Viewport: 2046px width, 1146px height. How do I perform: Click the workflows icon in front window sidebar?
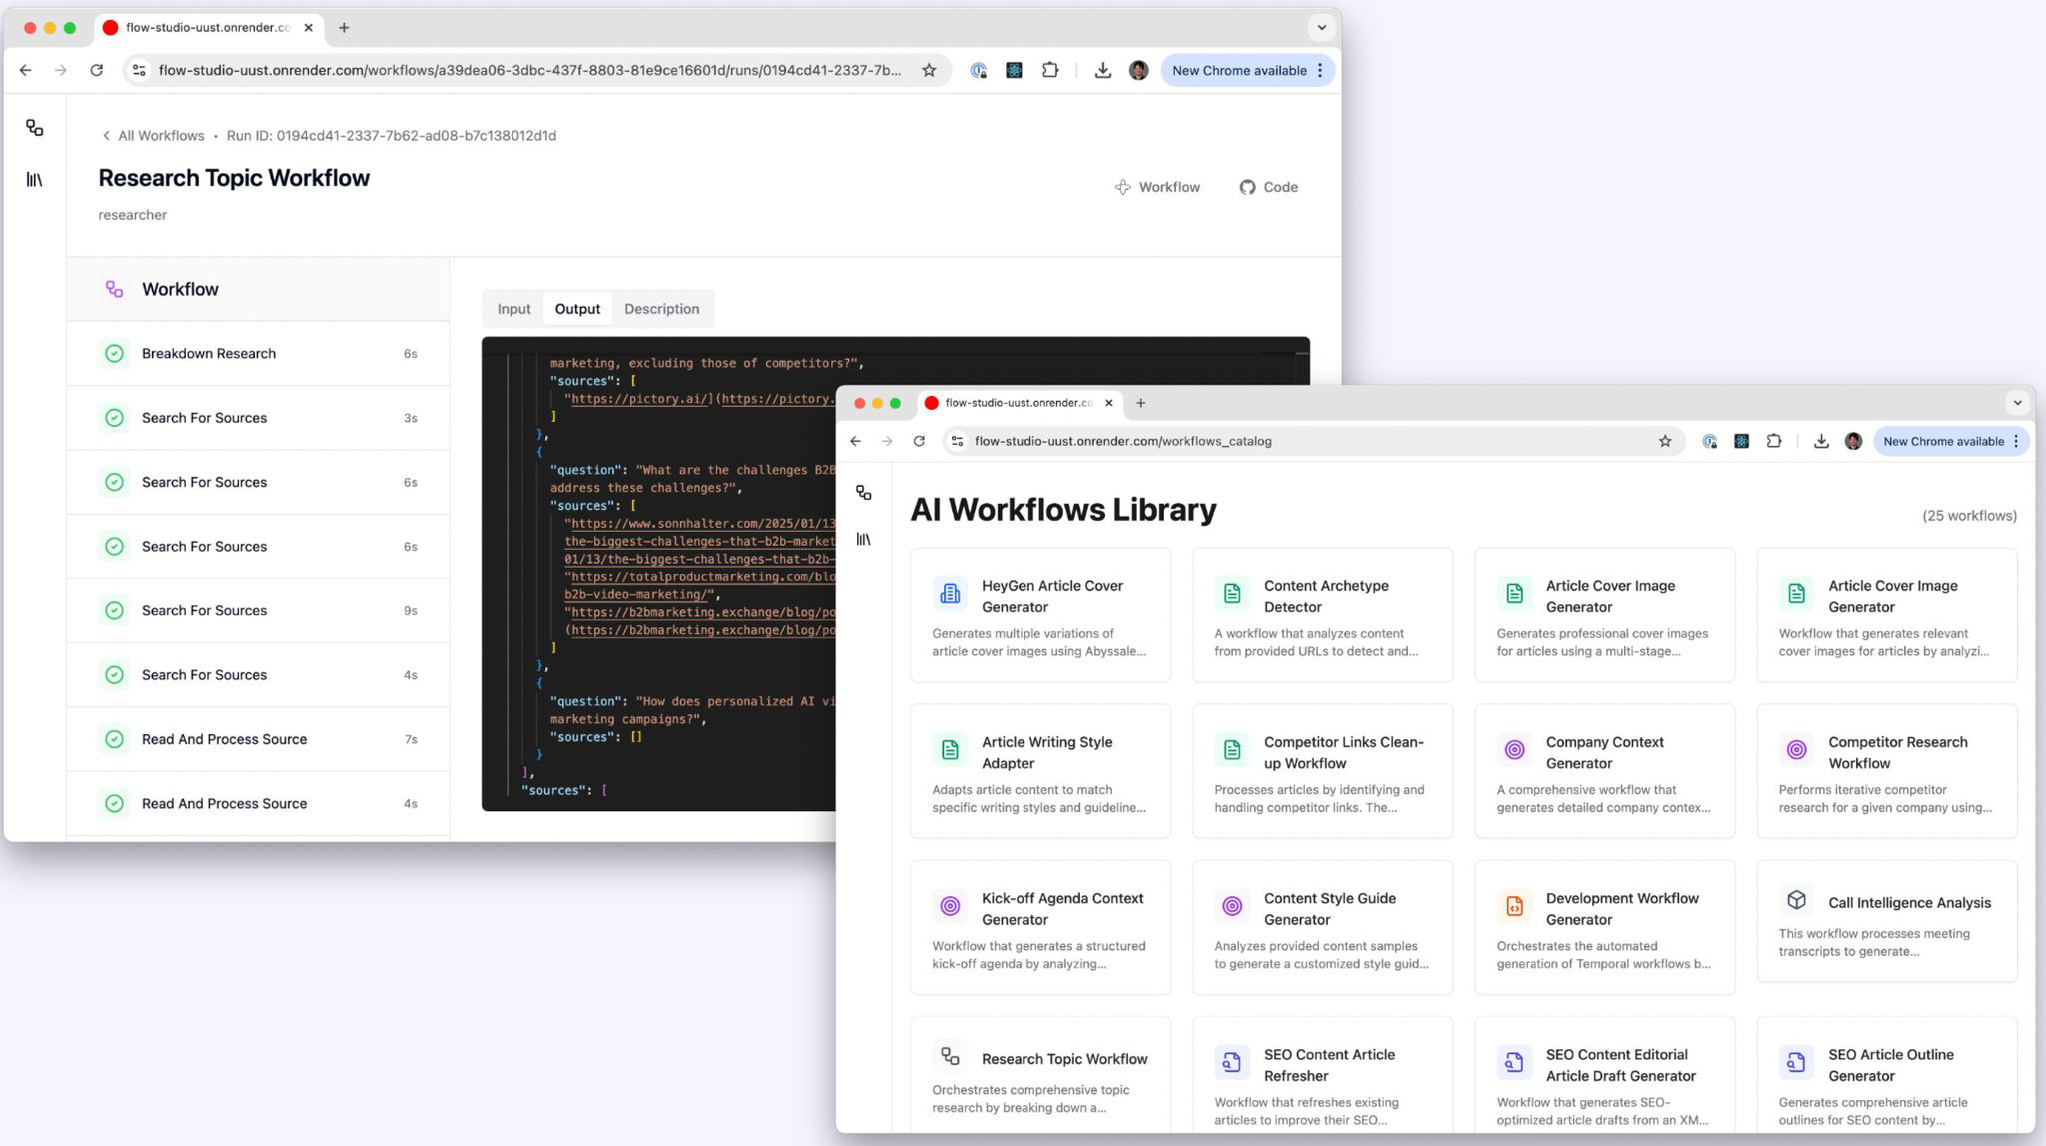[864, 493]
